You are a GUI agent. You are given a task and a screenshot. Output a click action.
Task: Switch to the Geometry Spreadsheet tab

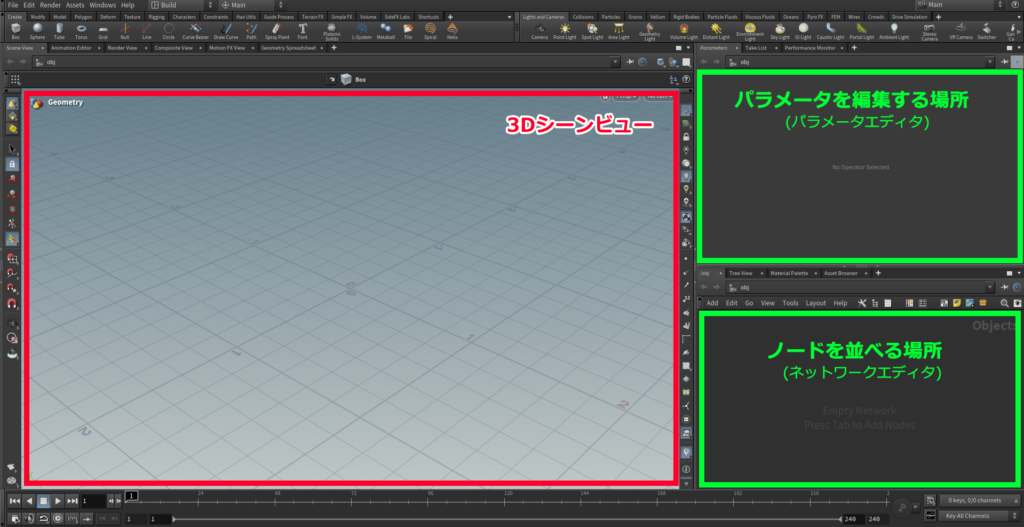coord(286,47)
